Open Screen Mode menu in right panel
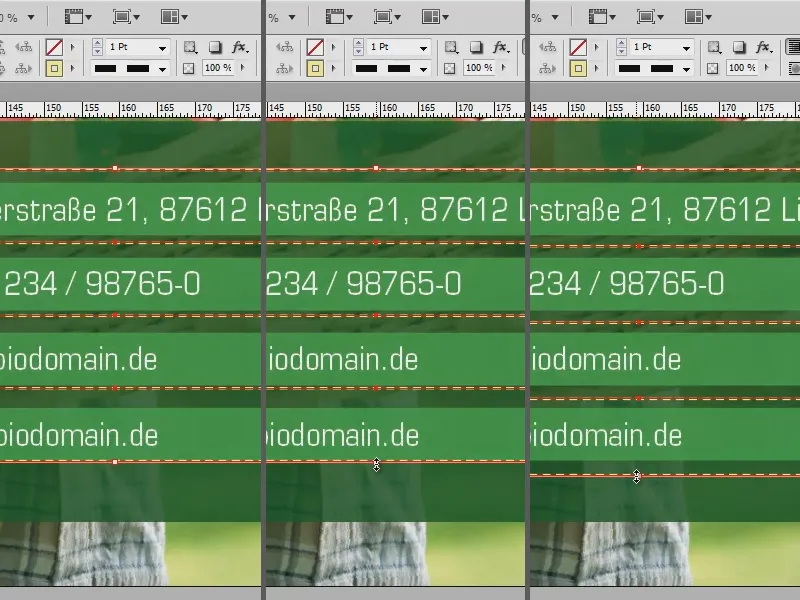800x600 pixels. coord(650,17)
